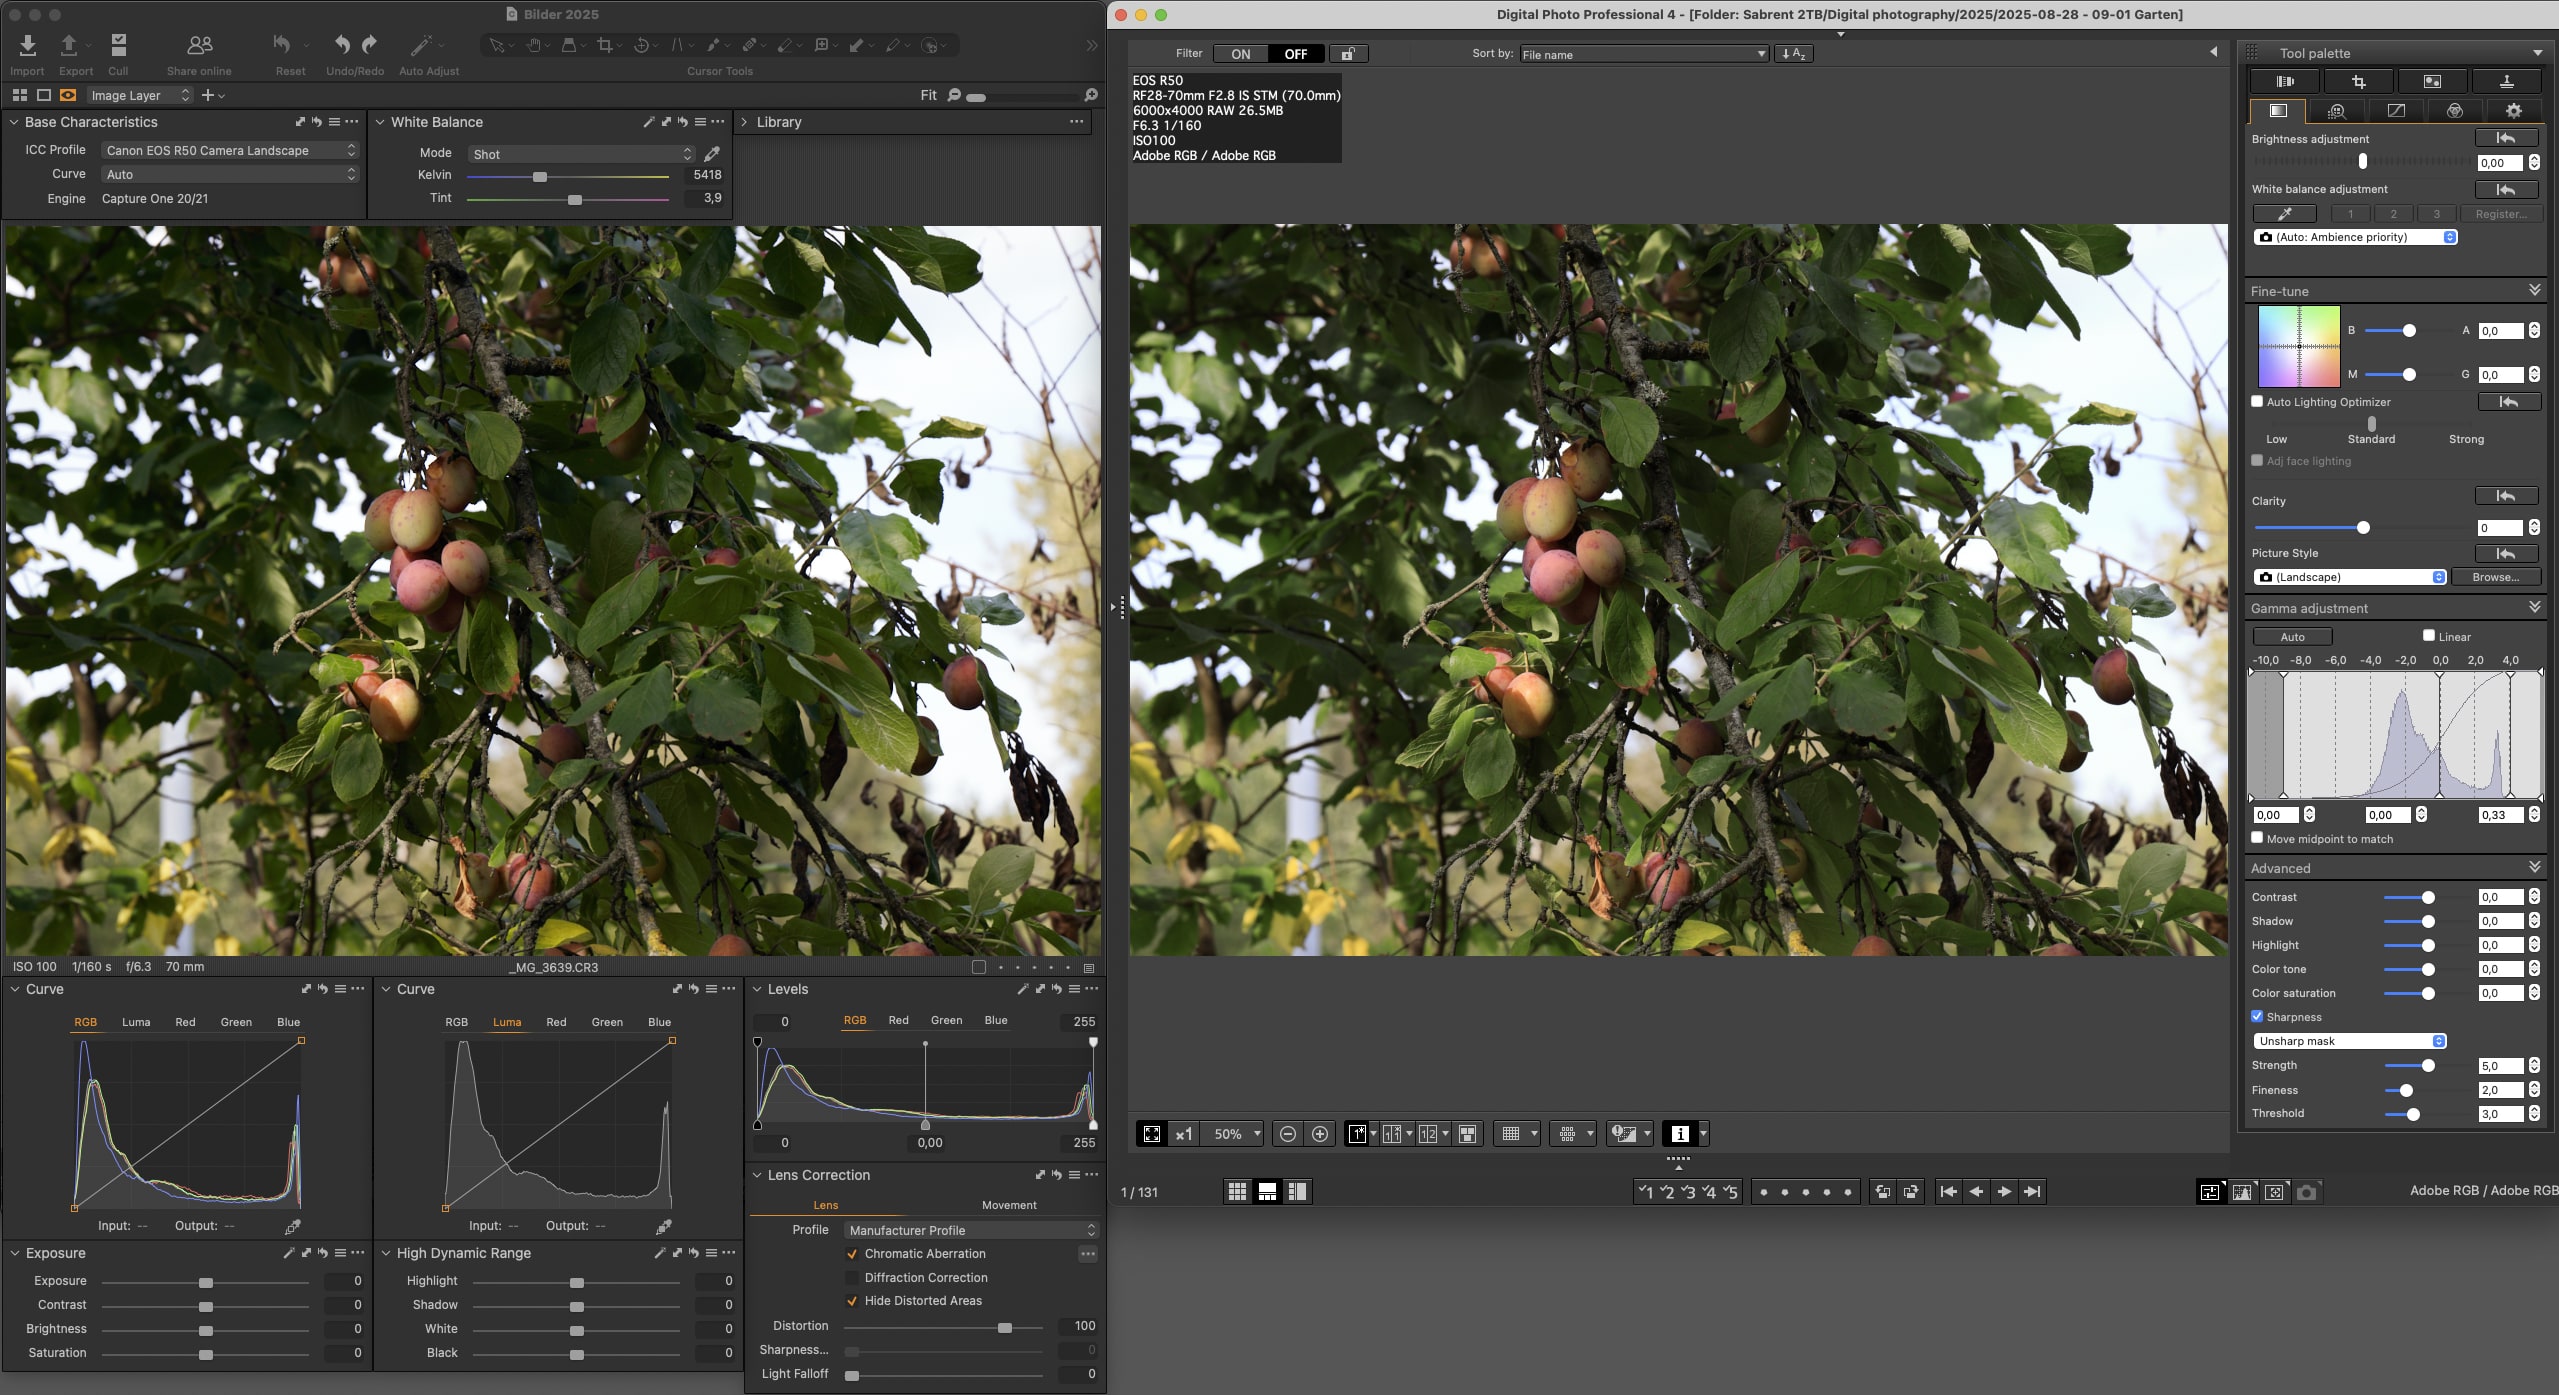2559x1395 pixels.
Task: Click the info display icon
Action: pyautogui.click(x=1680, y=1134)
